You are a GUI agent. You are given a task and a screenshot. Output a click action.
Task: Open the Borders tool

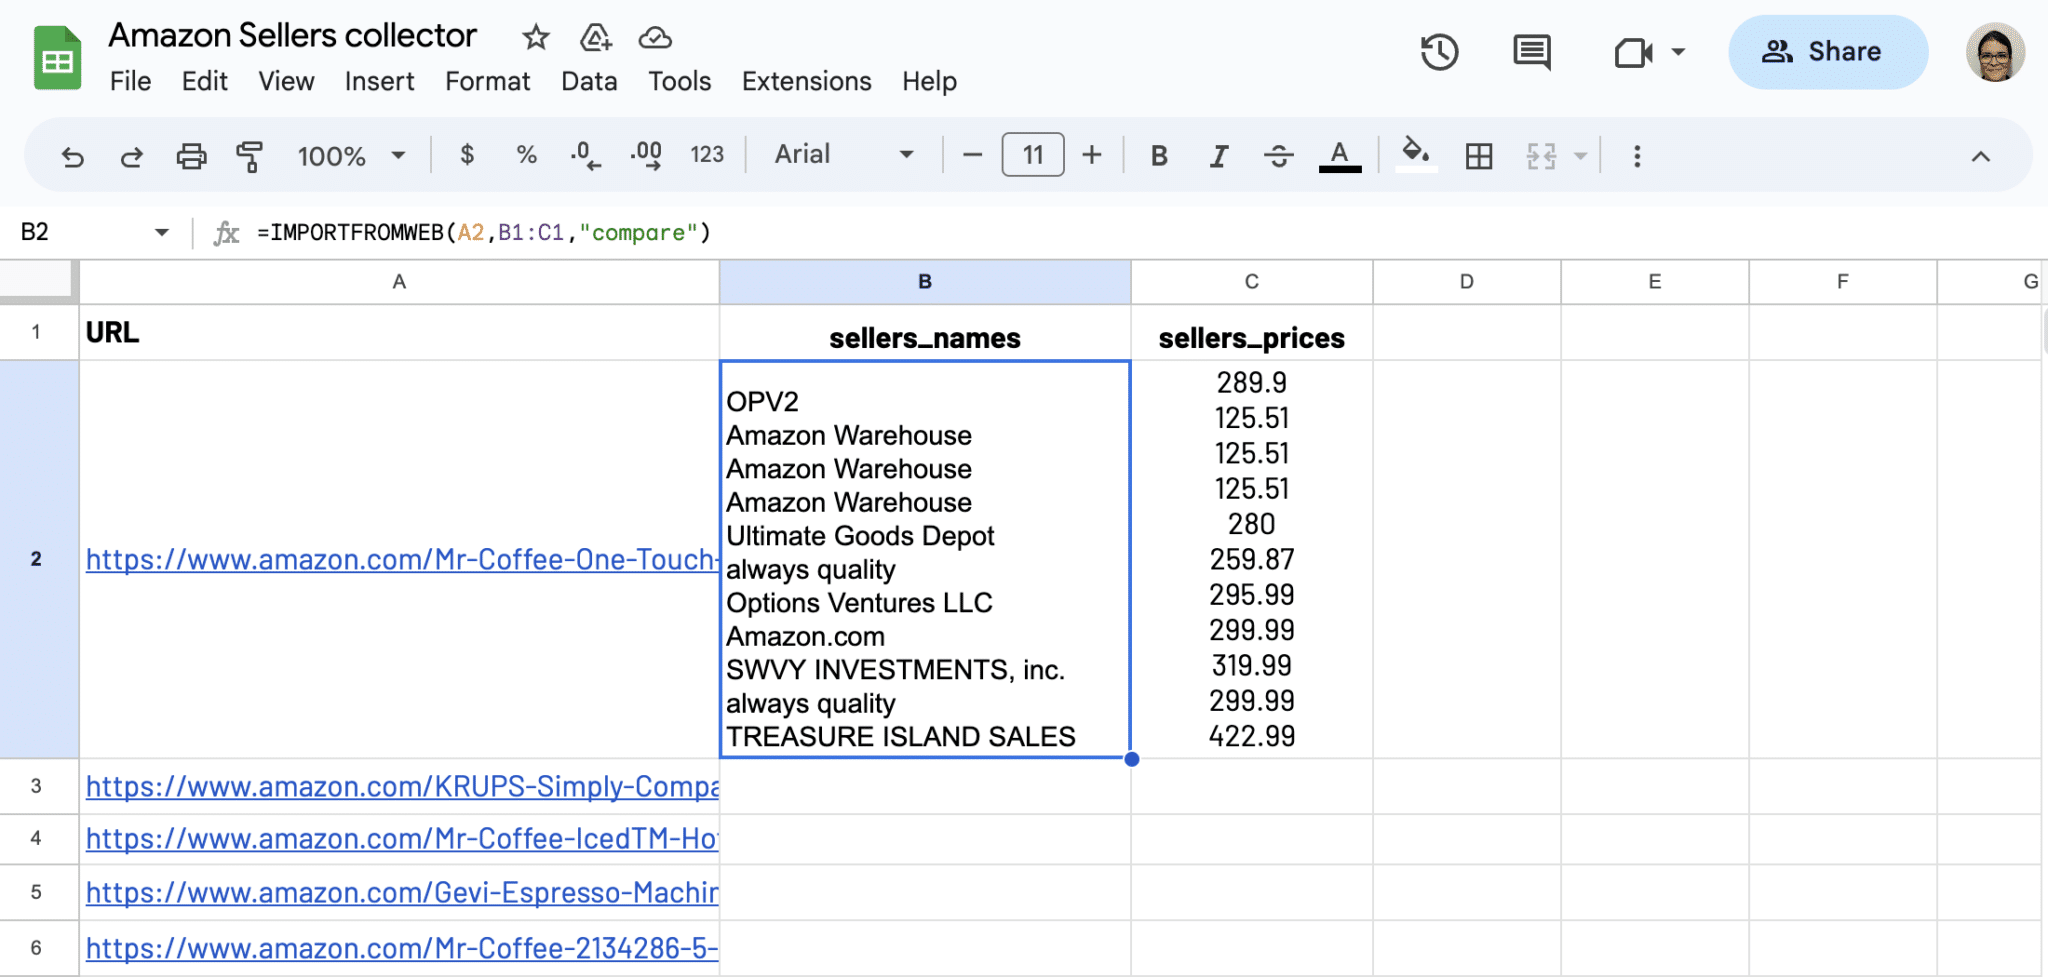point(1479,155)
